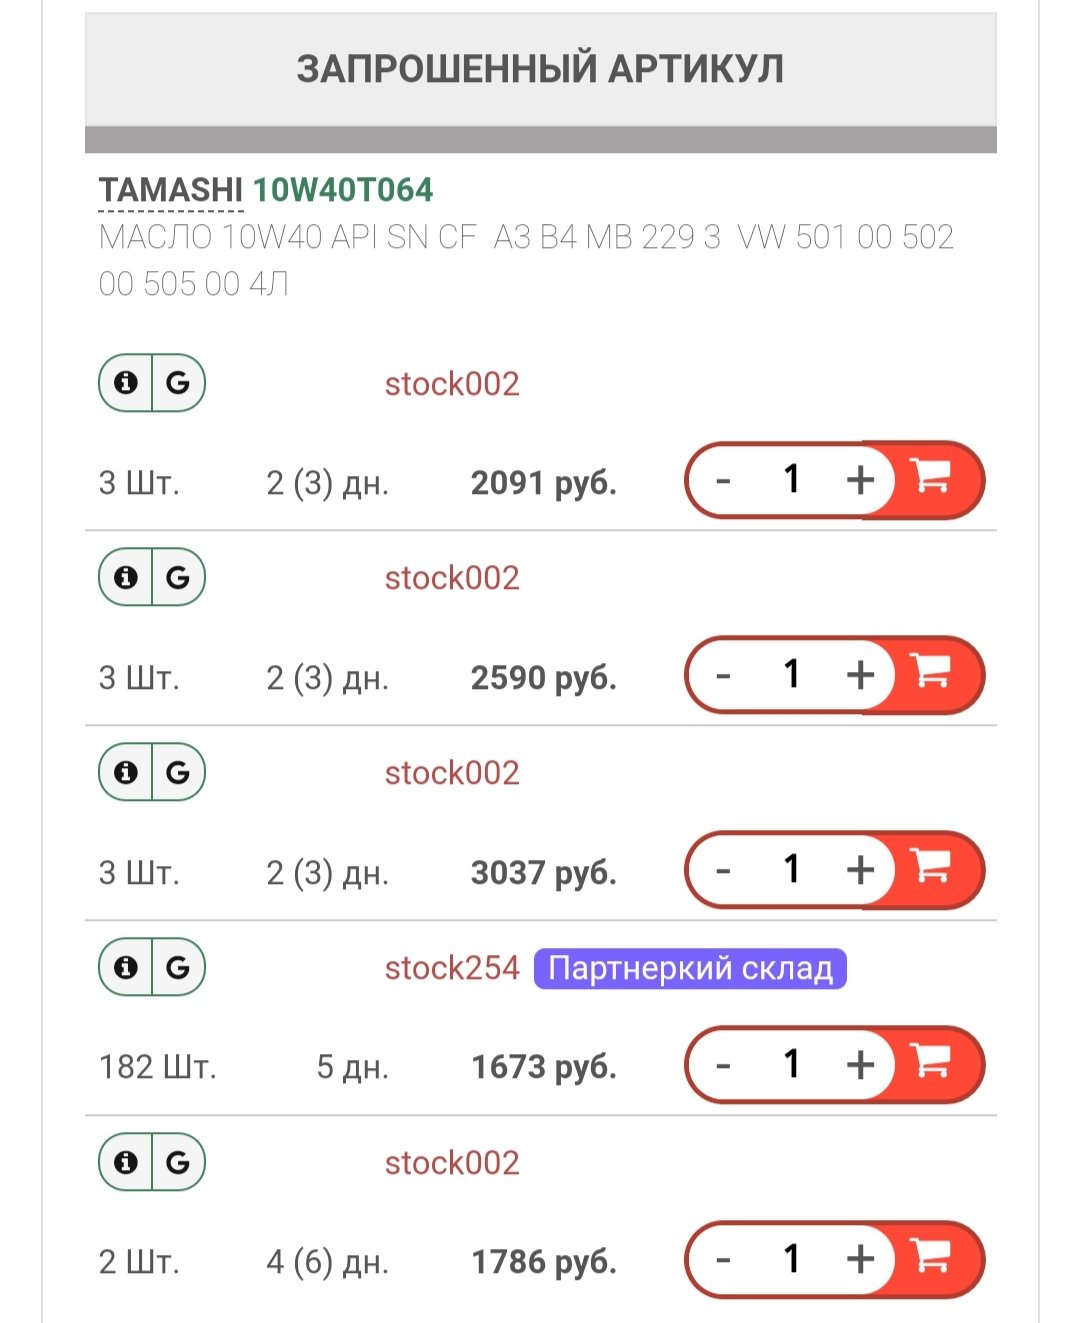This screenshot has width=1080, height=1323.
Task: Increase quantity for the 2091 руб. offer
Action: [860, 481]
